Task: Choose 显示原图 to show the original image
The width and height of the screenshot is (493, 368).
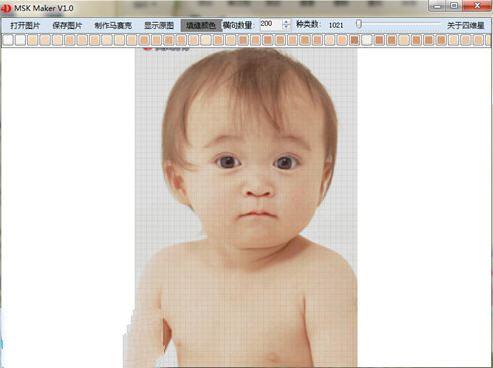Action: [159, 25]
